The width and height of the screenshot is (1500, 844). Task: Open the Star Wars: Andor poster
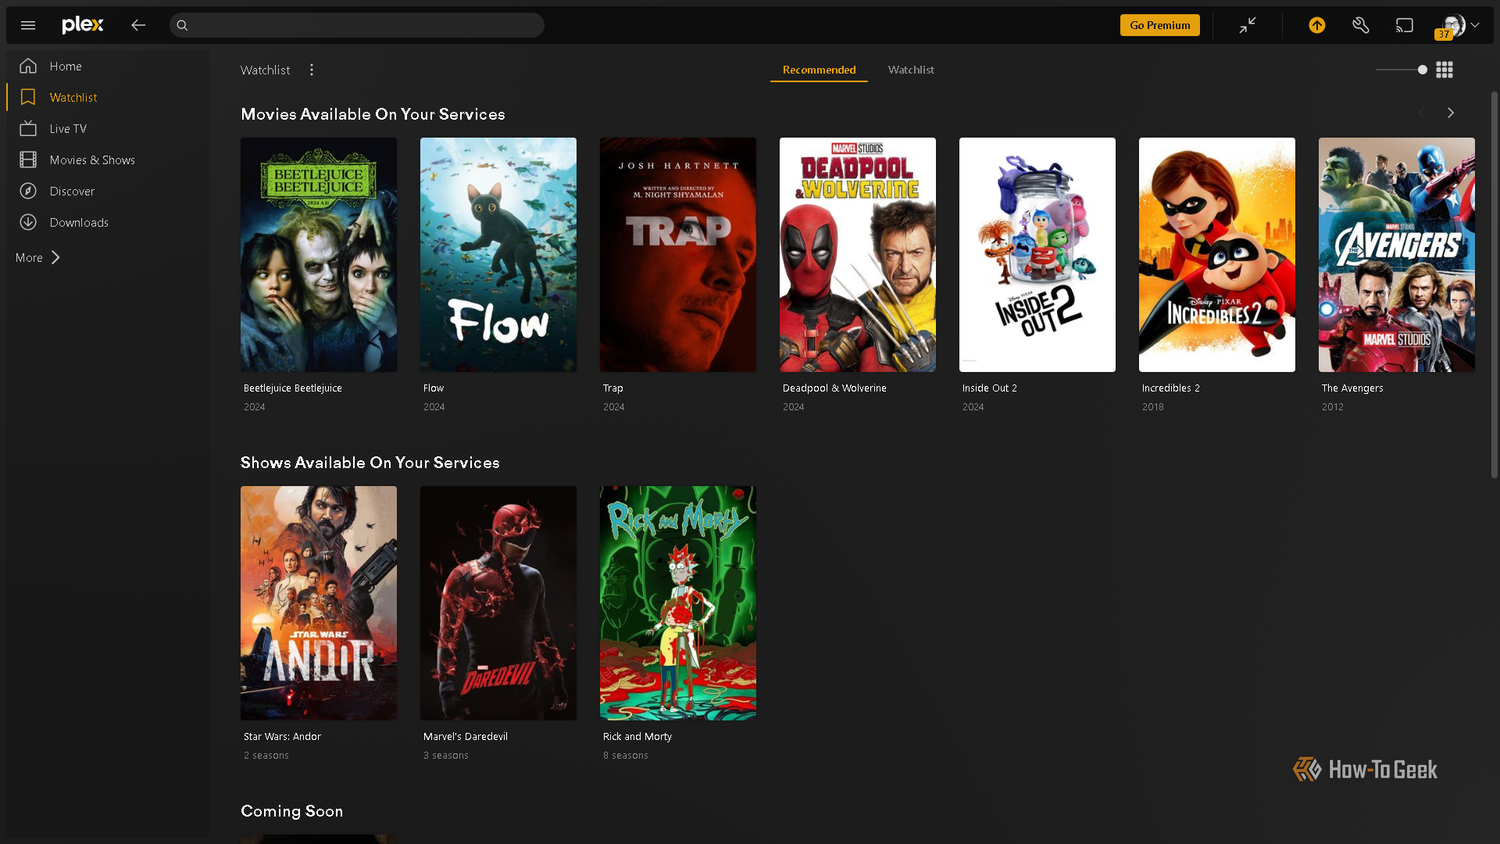pyautogui.click(x=318, y=603)
